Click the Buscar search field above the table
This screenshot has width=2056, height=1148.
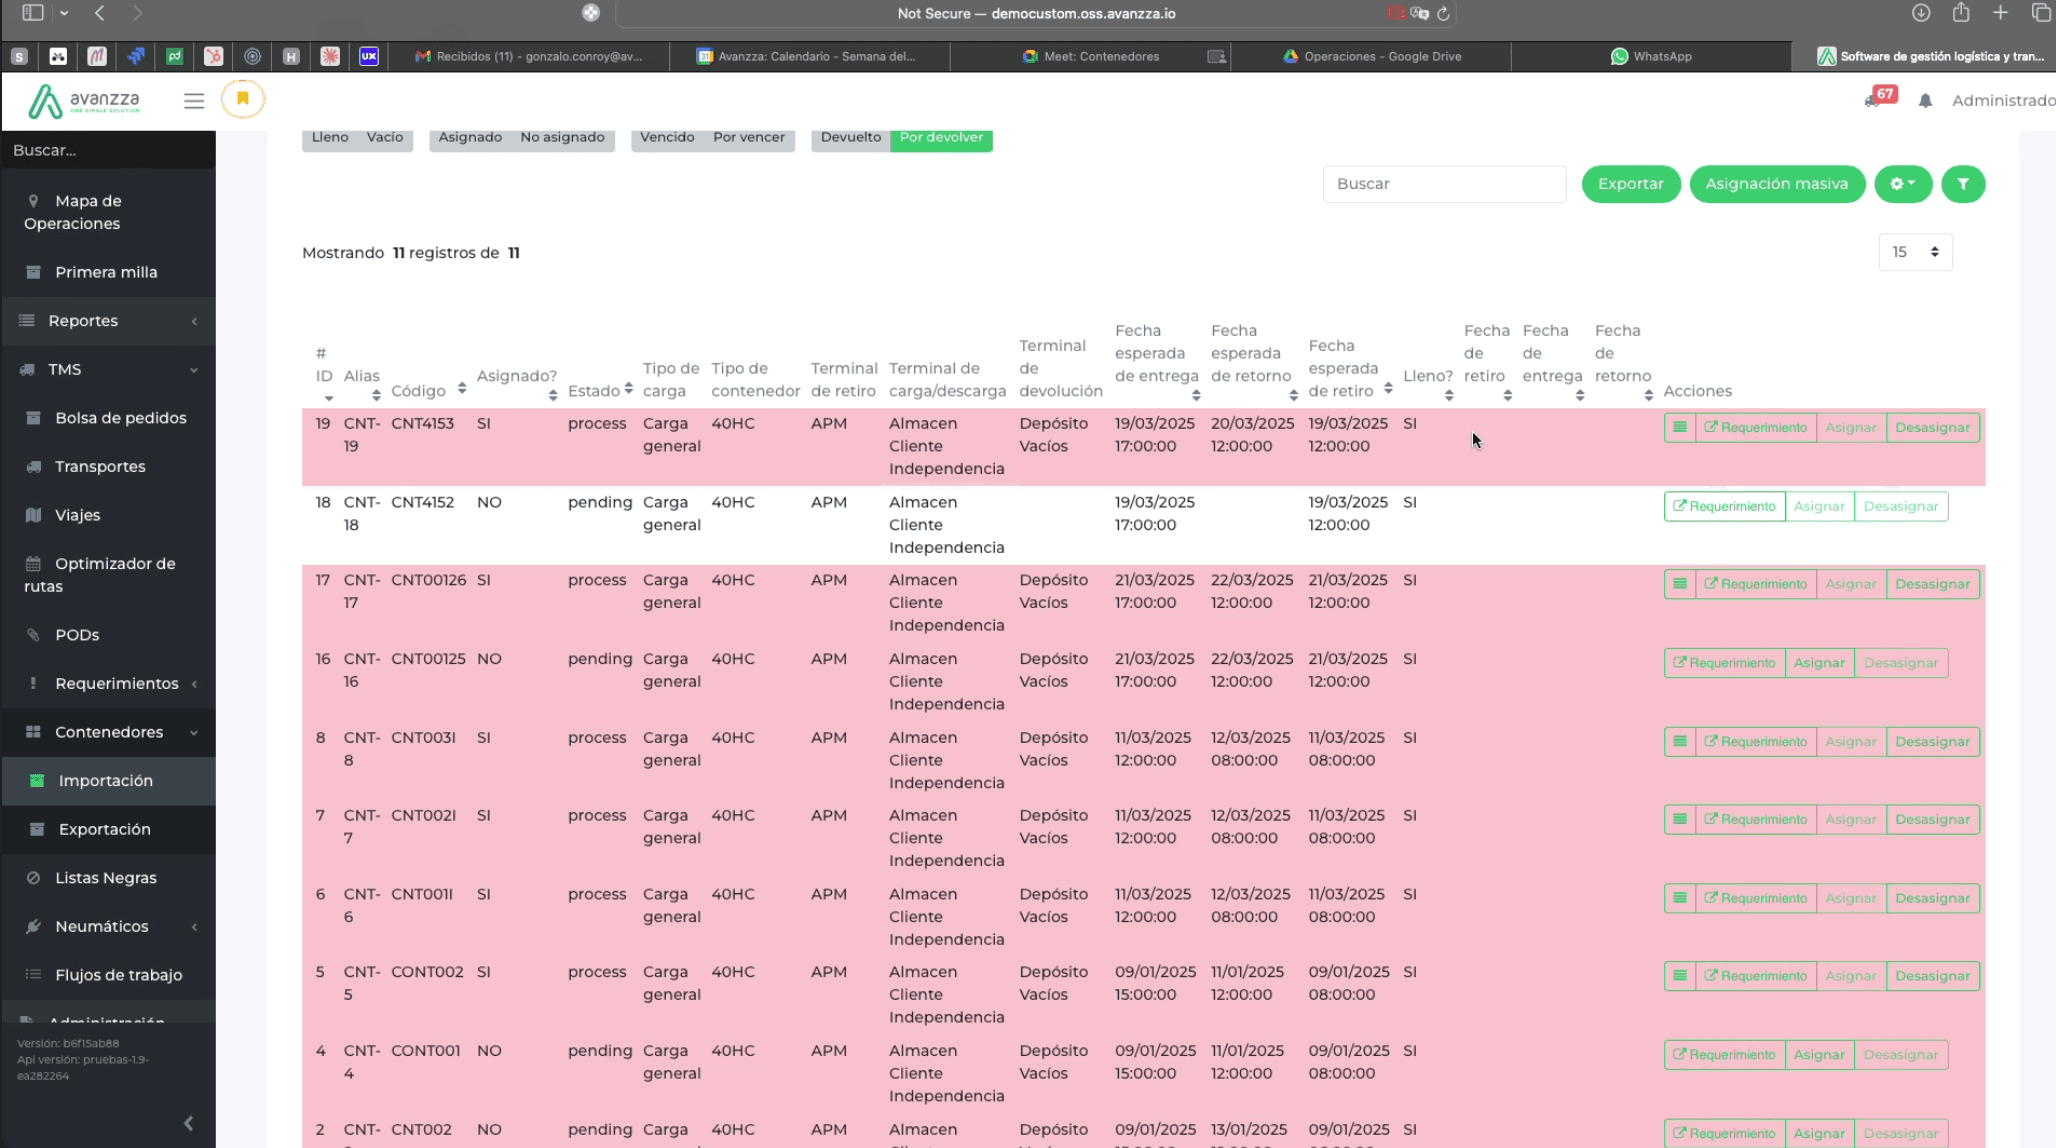(x=1443, y=184)
